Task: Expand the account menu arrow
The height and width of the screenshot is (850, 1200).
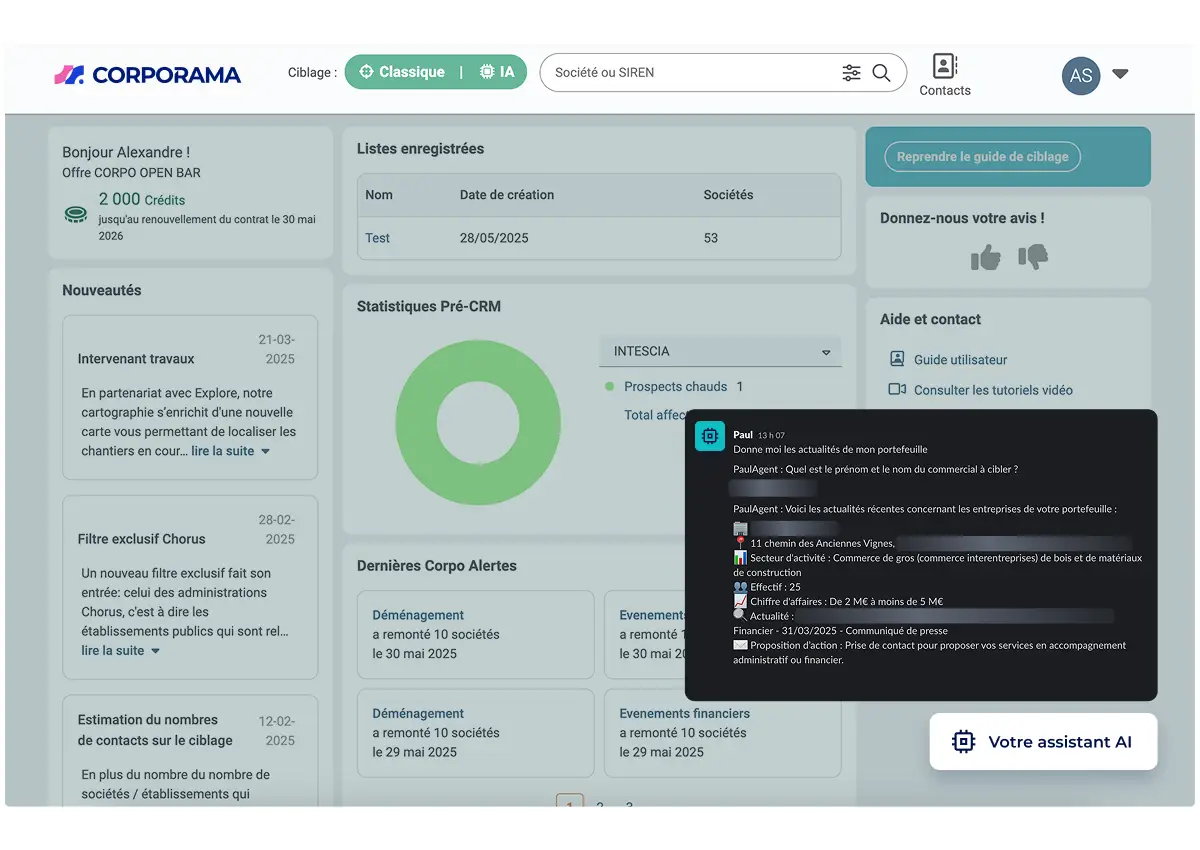Action: coord(1120,74)
